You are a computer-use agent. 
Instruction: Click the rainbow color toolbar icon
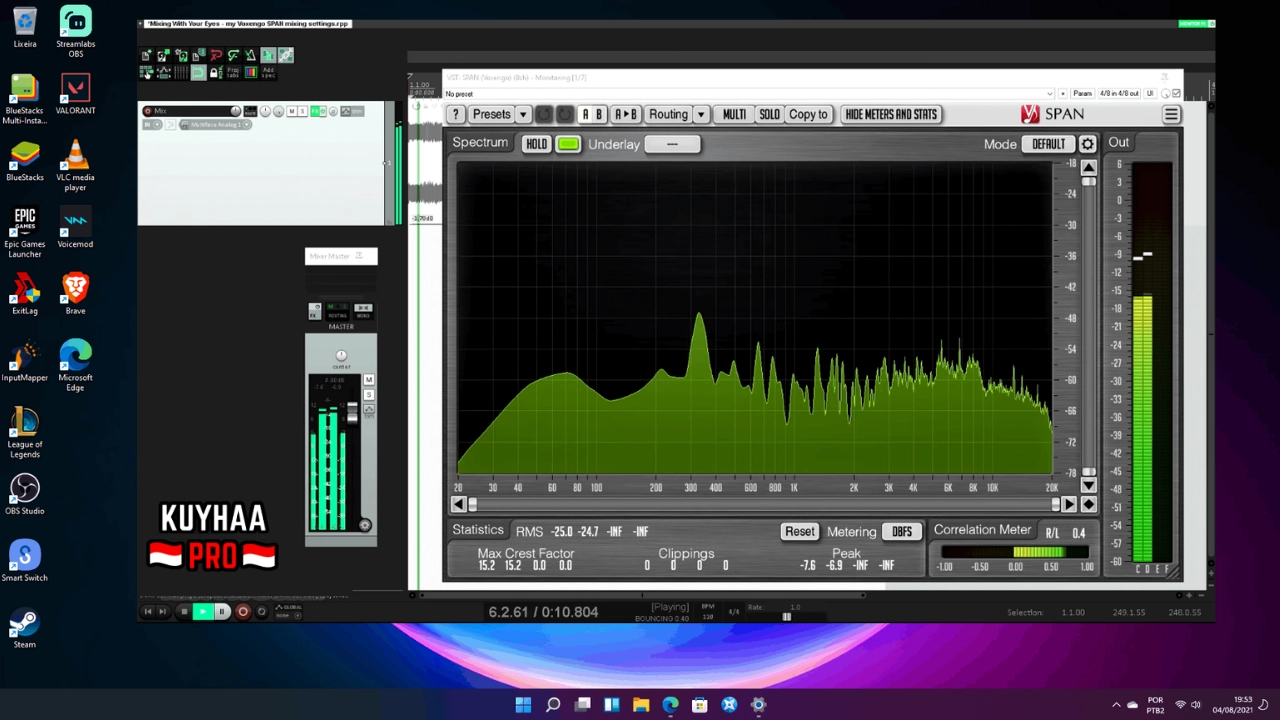251,72
